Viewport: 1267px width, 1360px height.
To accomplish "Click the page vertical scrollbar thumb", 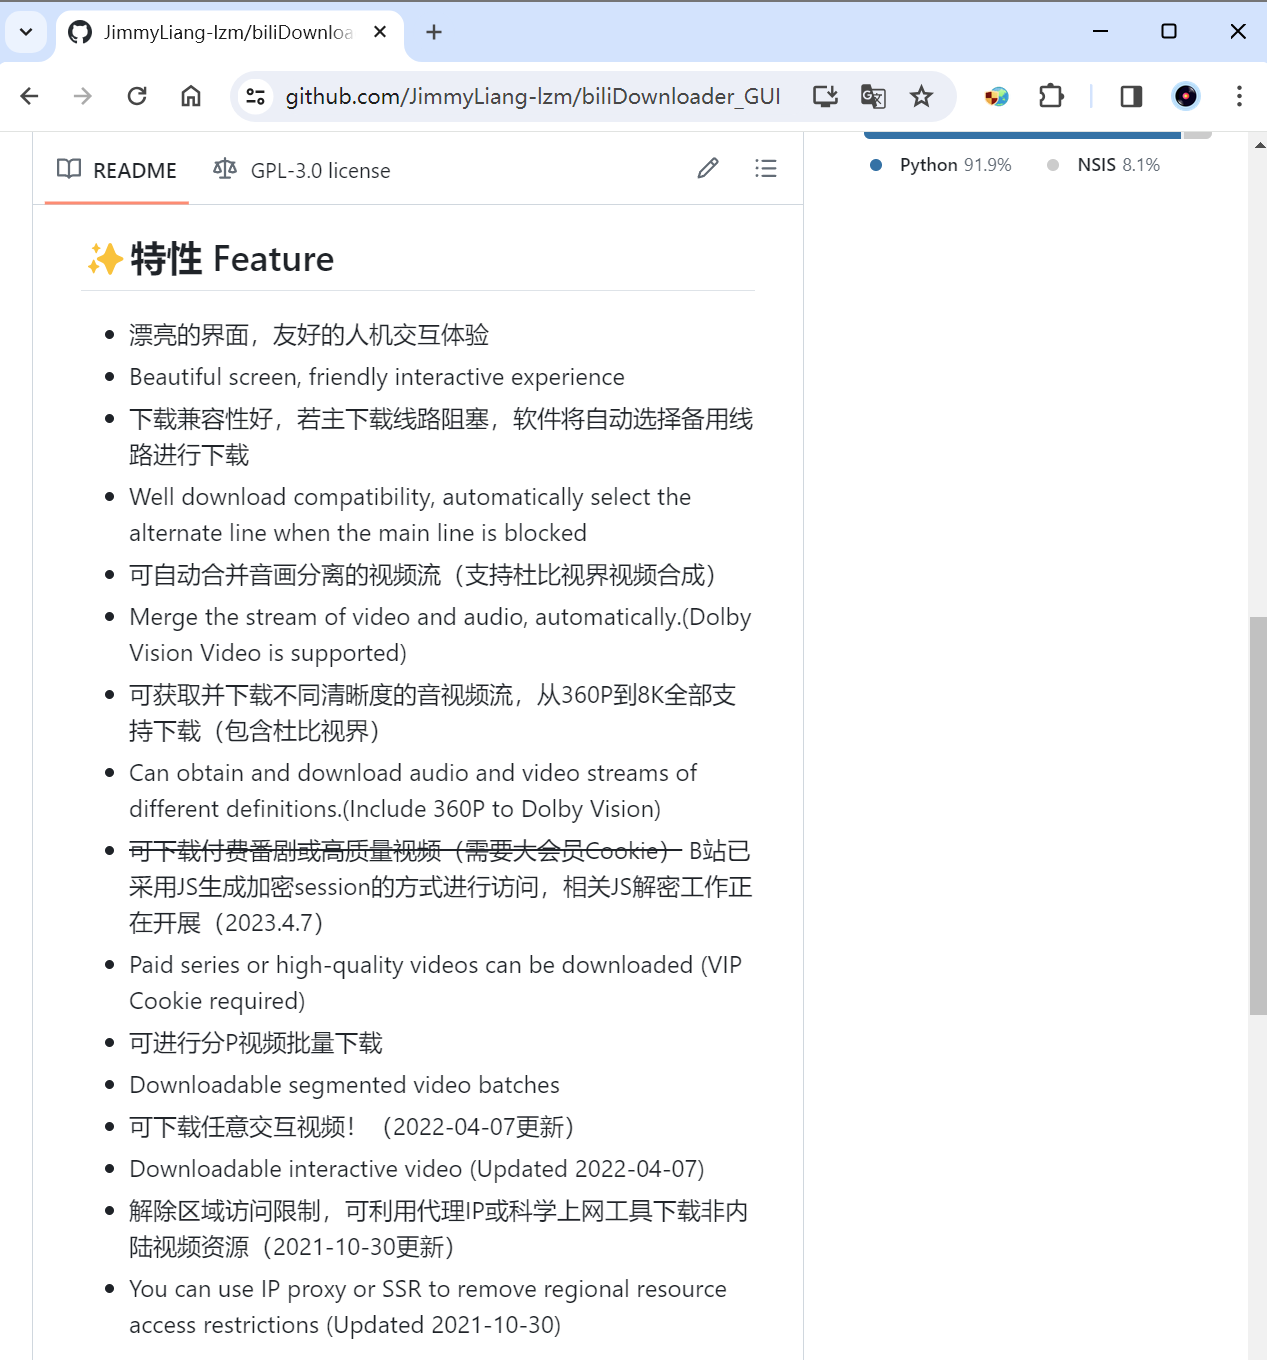I will pyautogui.click(x=1258, y=816).
